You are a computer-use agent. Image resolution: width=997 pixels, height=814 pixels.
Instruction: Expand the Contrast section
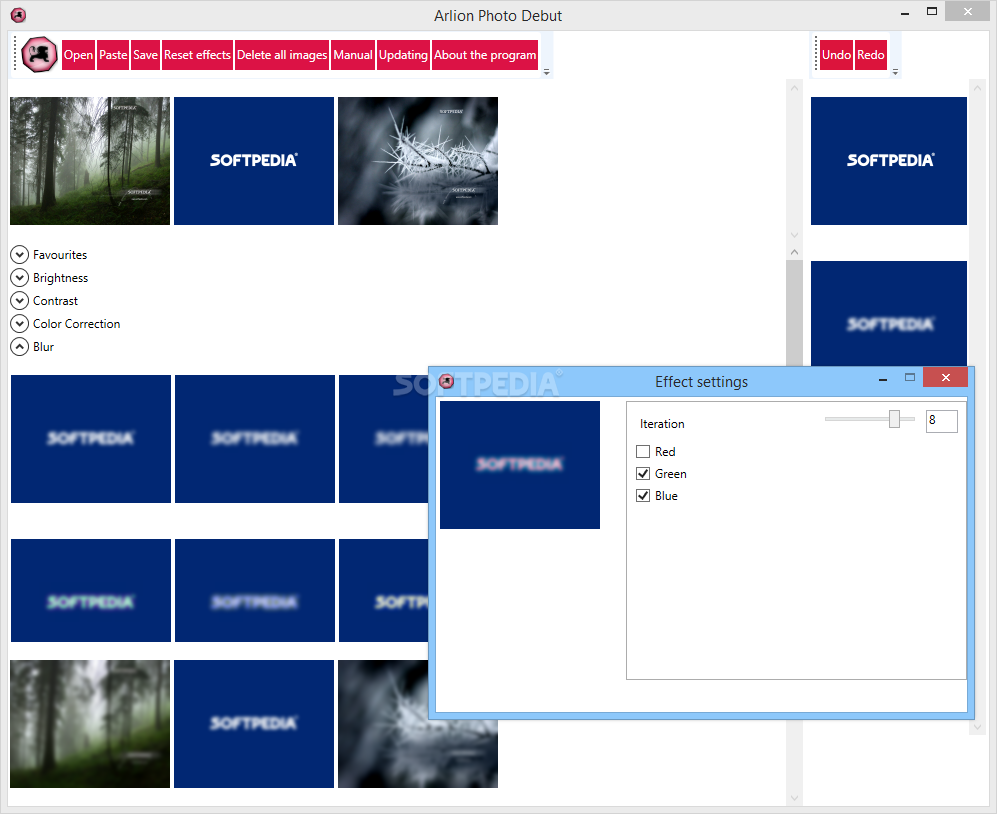pyautogui.click(x=20, y=300)
